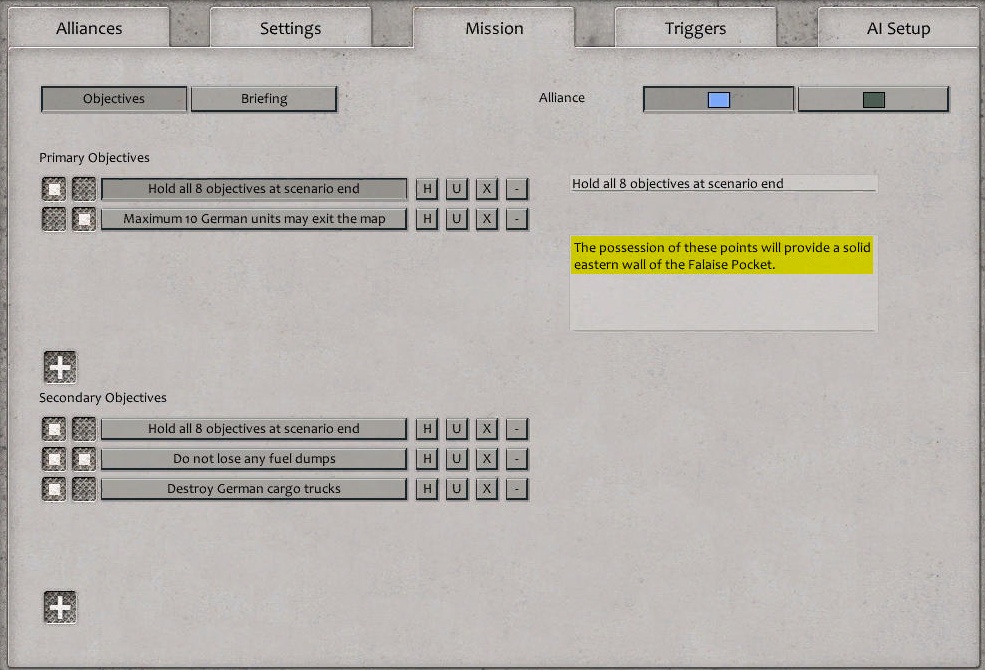Click the U button for 'Maximum 10 German units may exit the map'

[x=455, y=218]
